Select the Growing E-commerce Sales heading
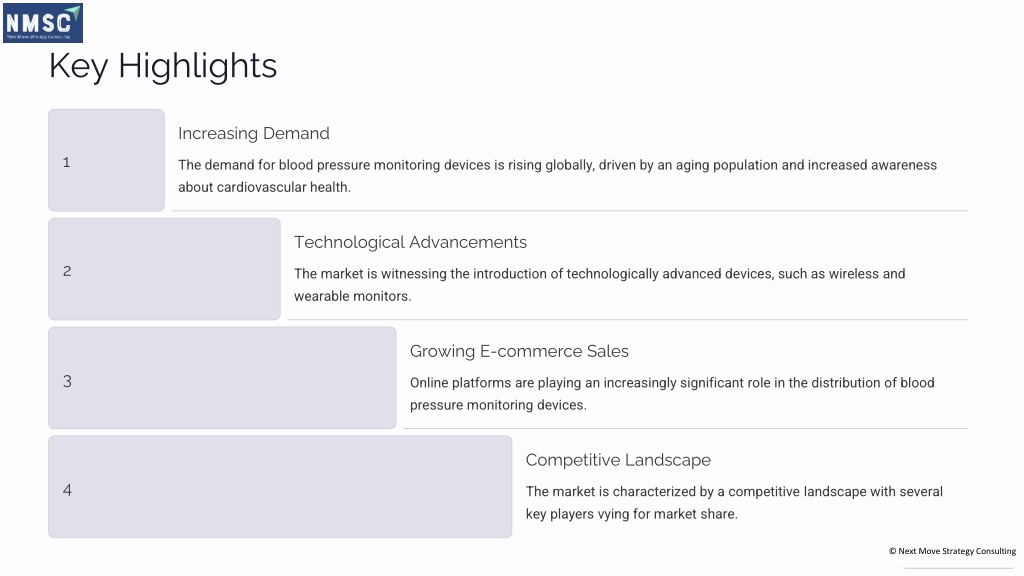 (519, 351)
